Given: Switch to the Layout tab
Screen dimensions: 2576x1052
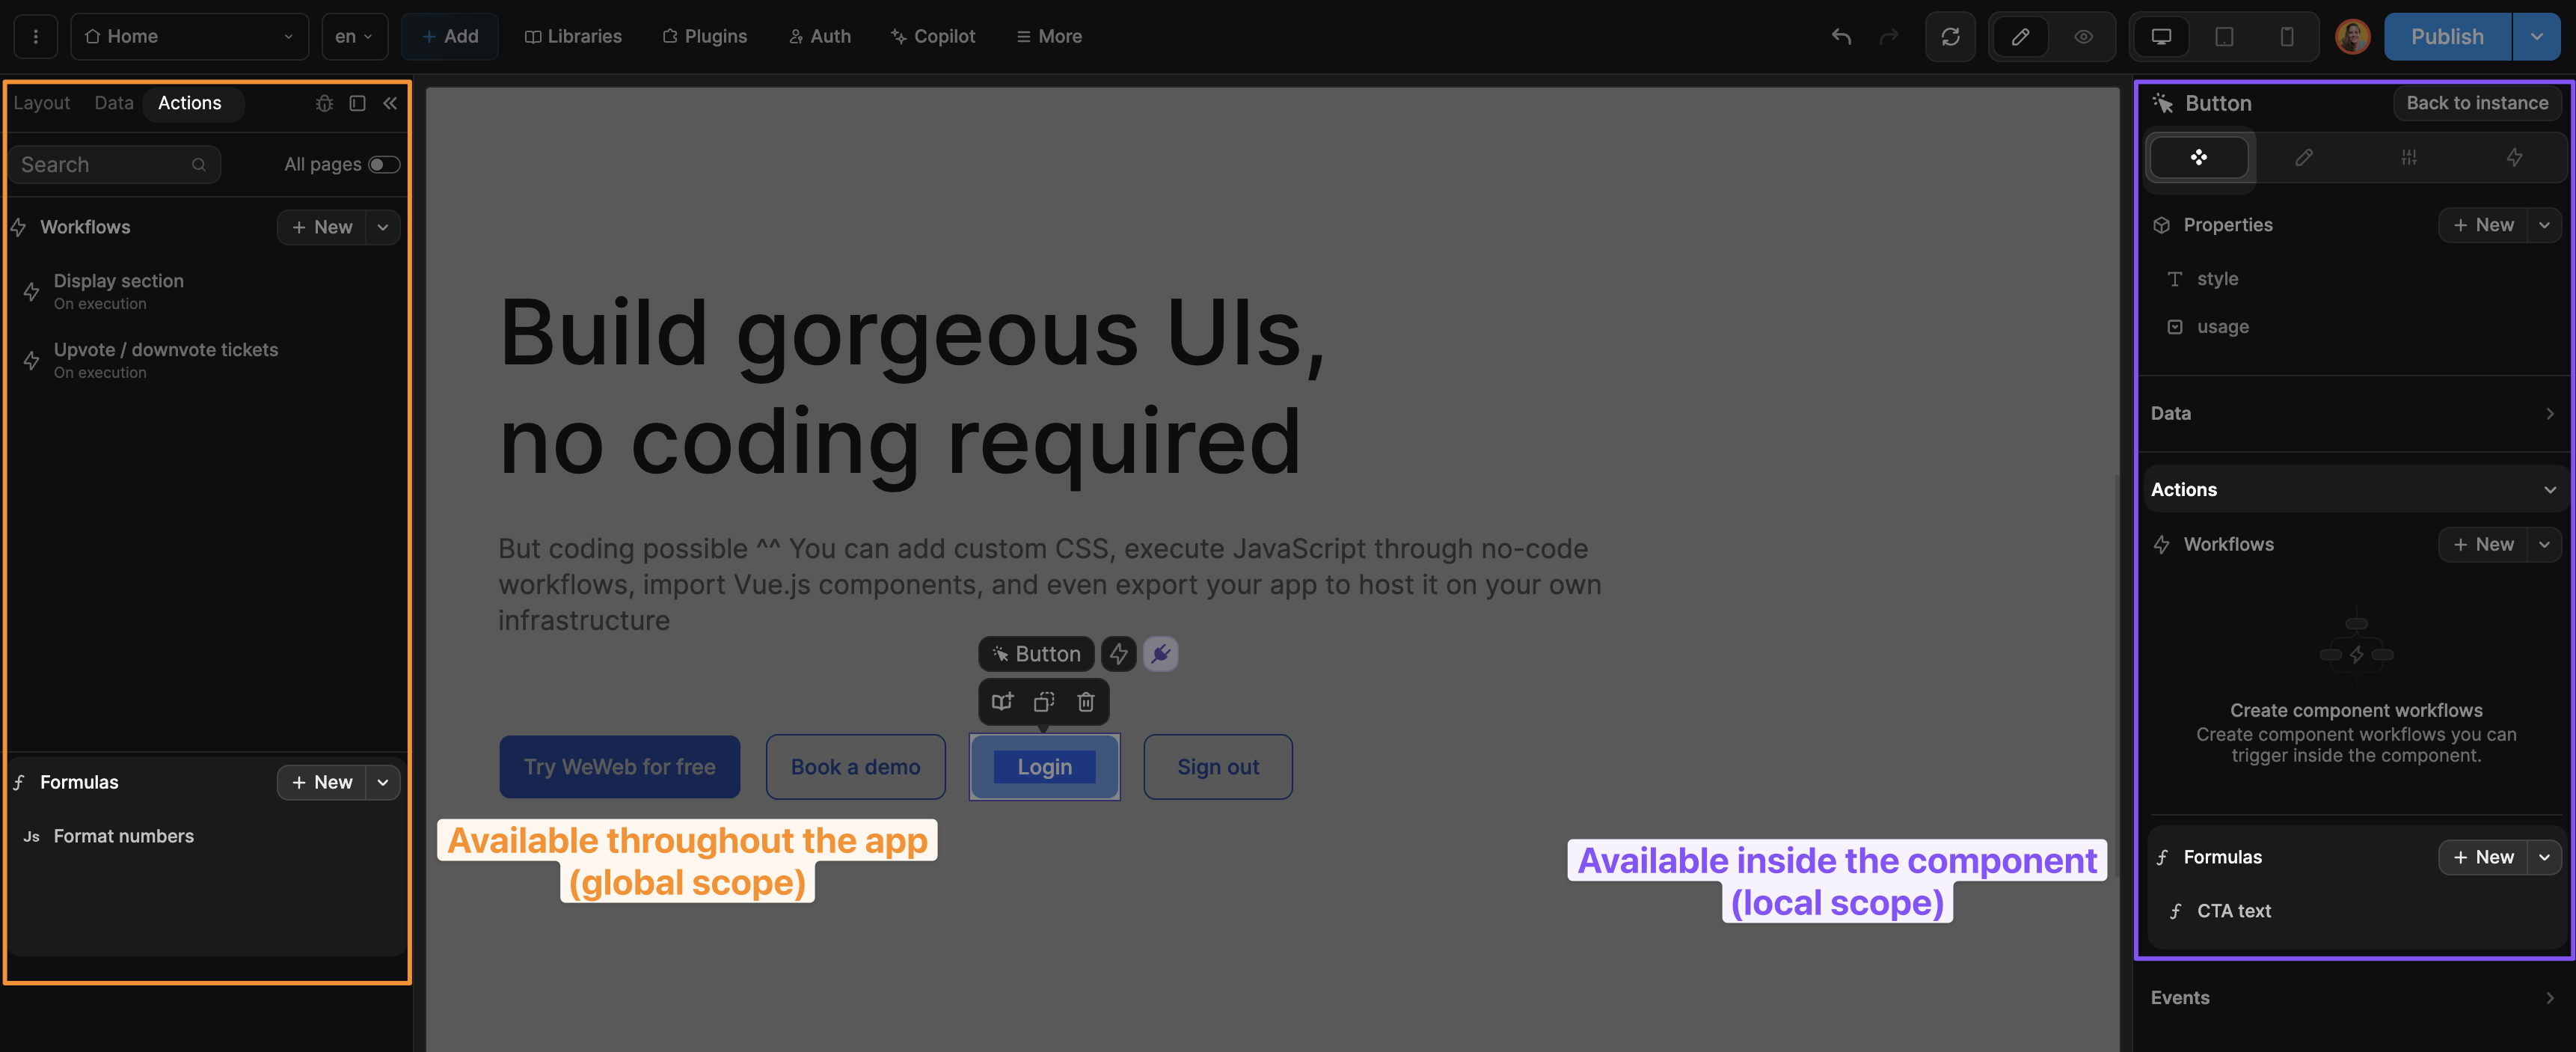Looking at the screenshot, I should [x=41, y=103].
